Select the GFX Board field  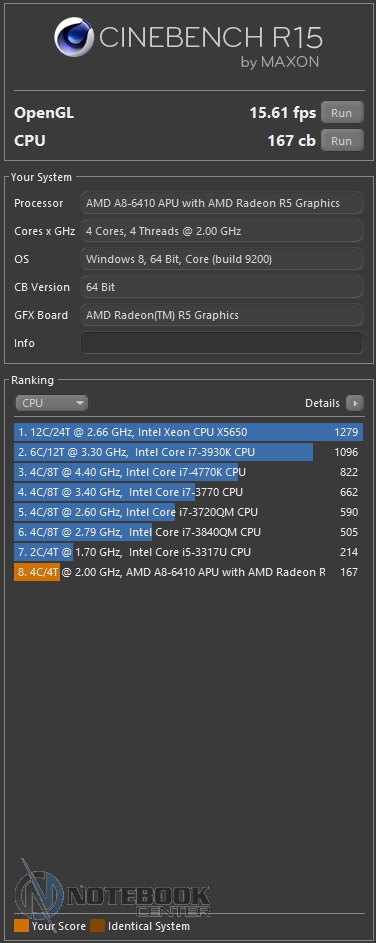[222, 315]
